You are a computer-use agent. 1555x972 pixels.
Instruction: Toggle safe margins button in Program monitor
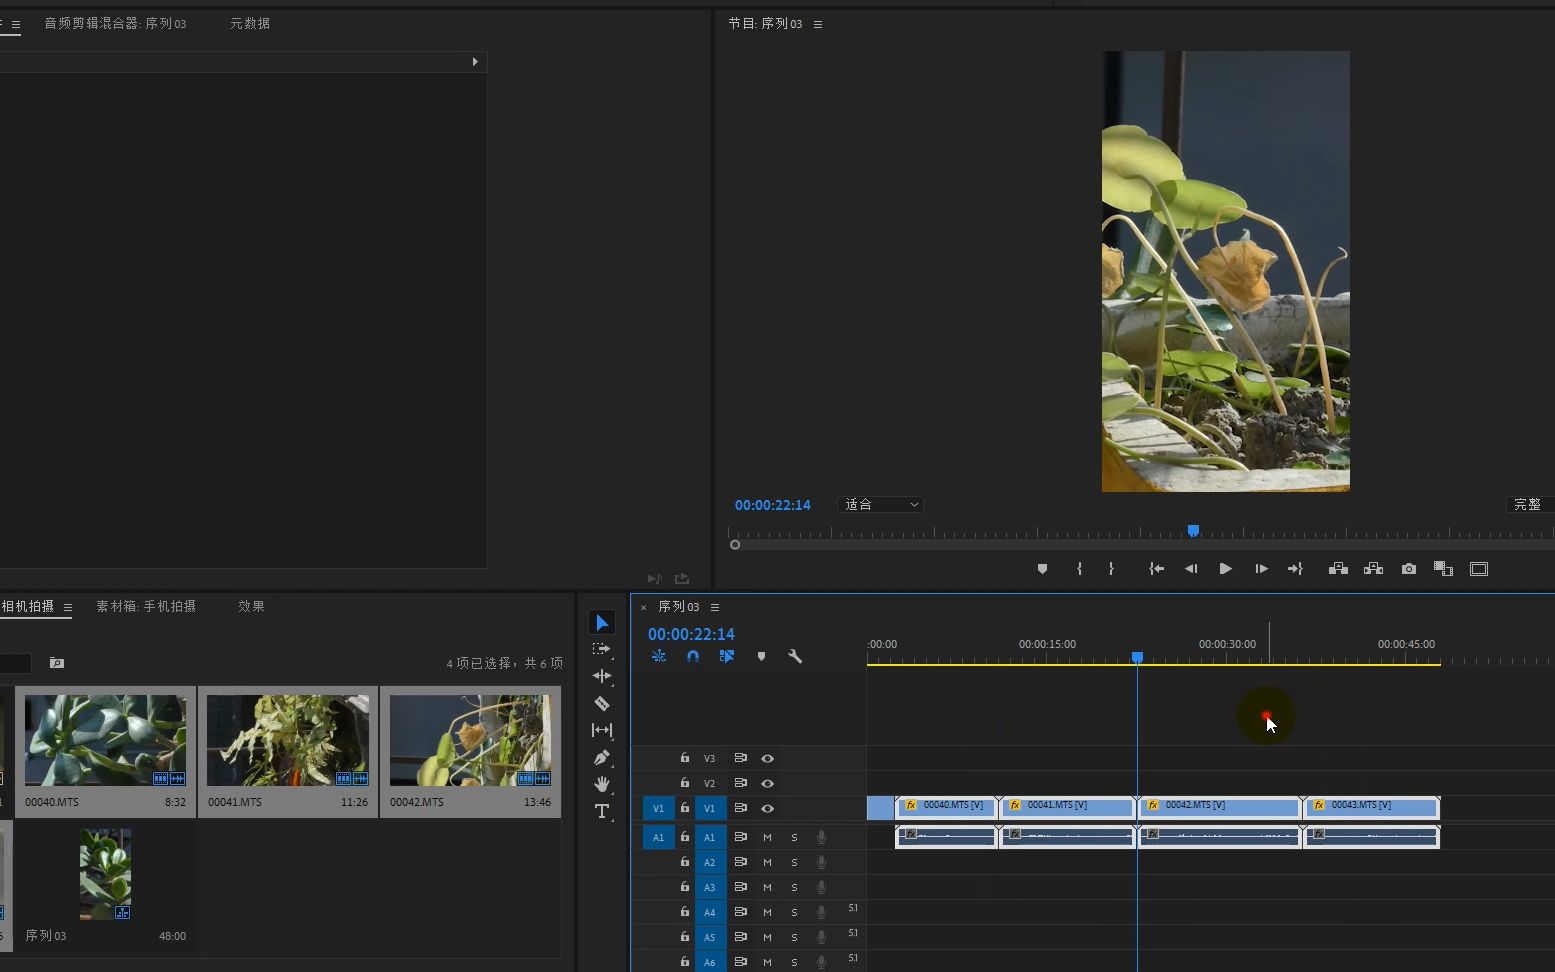[x=1479, y=569]
